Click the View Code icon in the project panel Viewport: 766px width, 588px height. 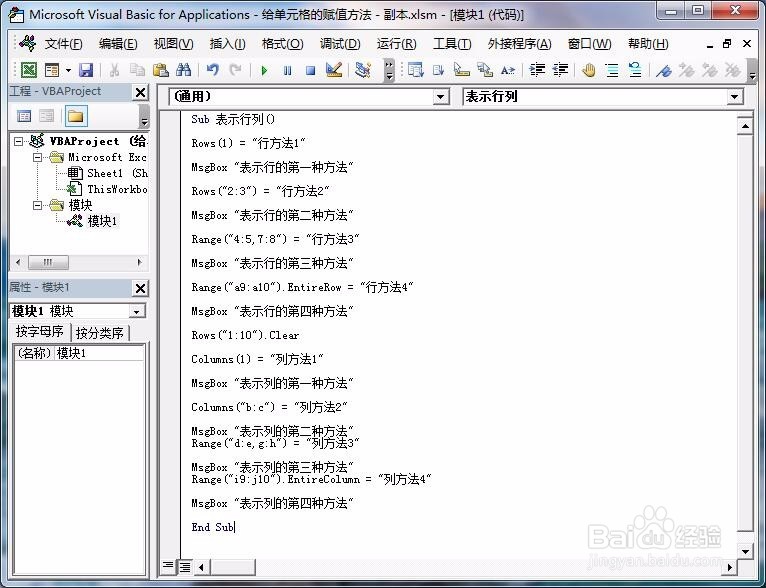pyautogui.click(x=24, y=116)
